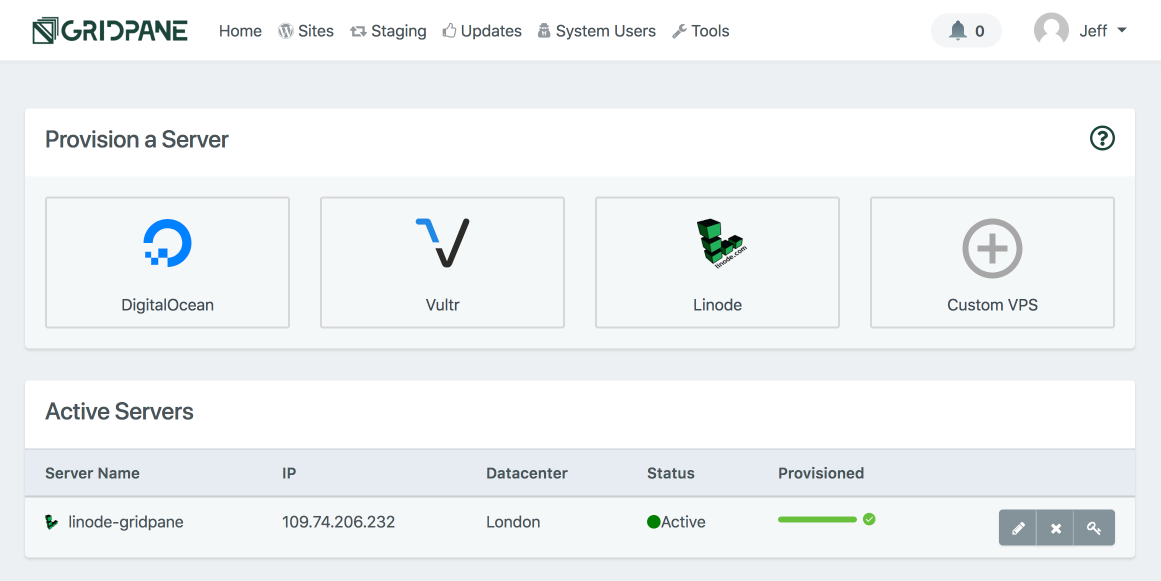Edit linode-gridpane server with pencil icon
This screenshot has width=1161, height=581.
1018,528
